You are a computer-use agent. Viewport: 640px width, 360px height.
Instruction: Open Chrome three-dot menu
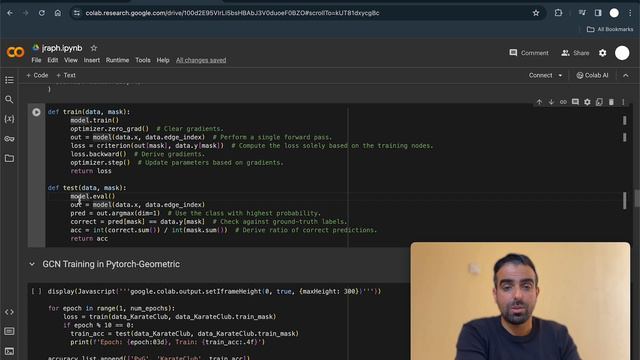tap(630, 13)
